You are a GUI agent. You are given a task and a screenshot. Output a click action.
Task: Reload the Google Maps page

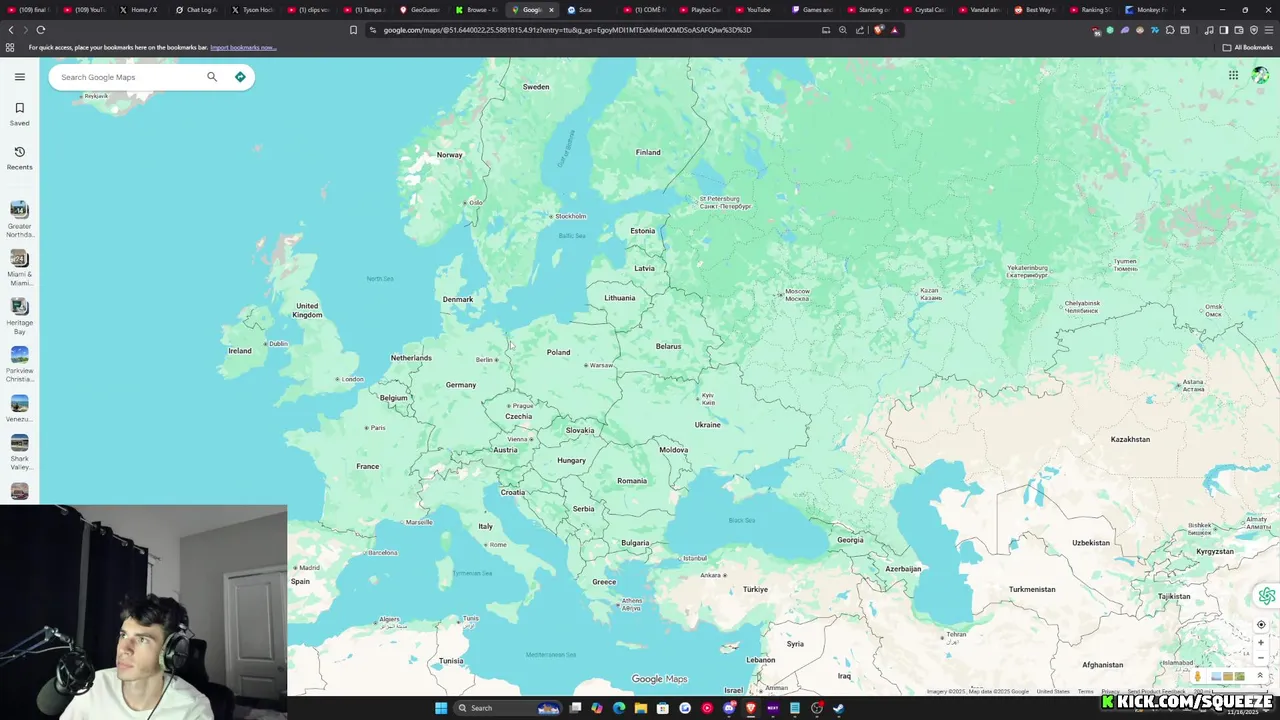click(x=41, y=30)
